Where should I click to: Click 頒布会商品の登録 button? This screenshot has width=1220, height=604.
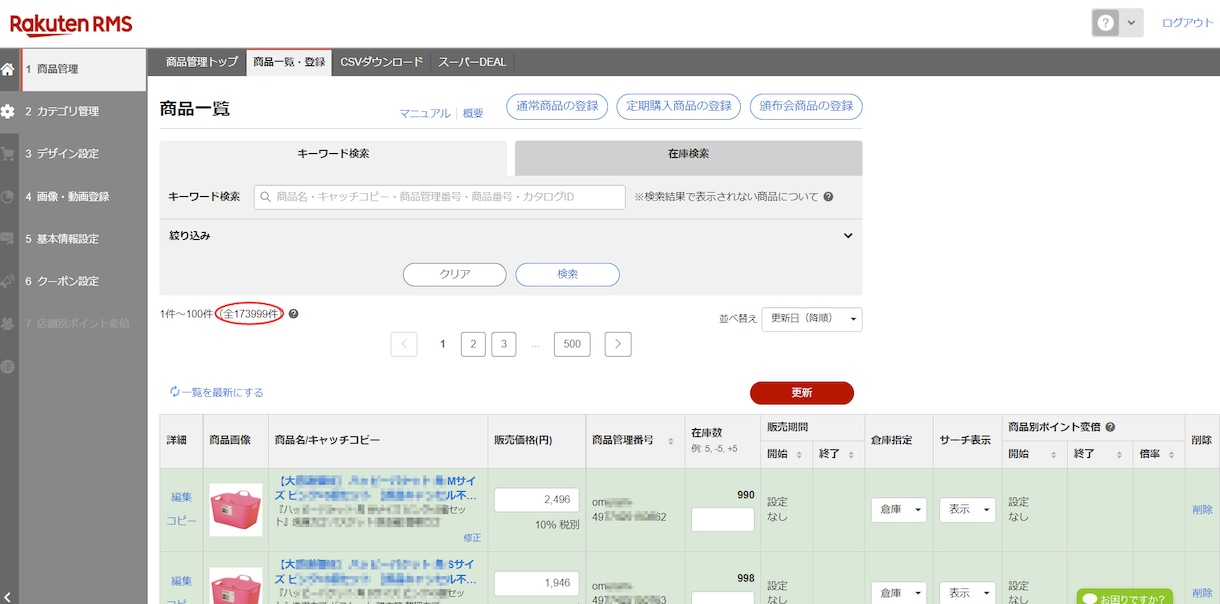coord(806,106)
